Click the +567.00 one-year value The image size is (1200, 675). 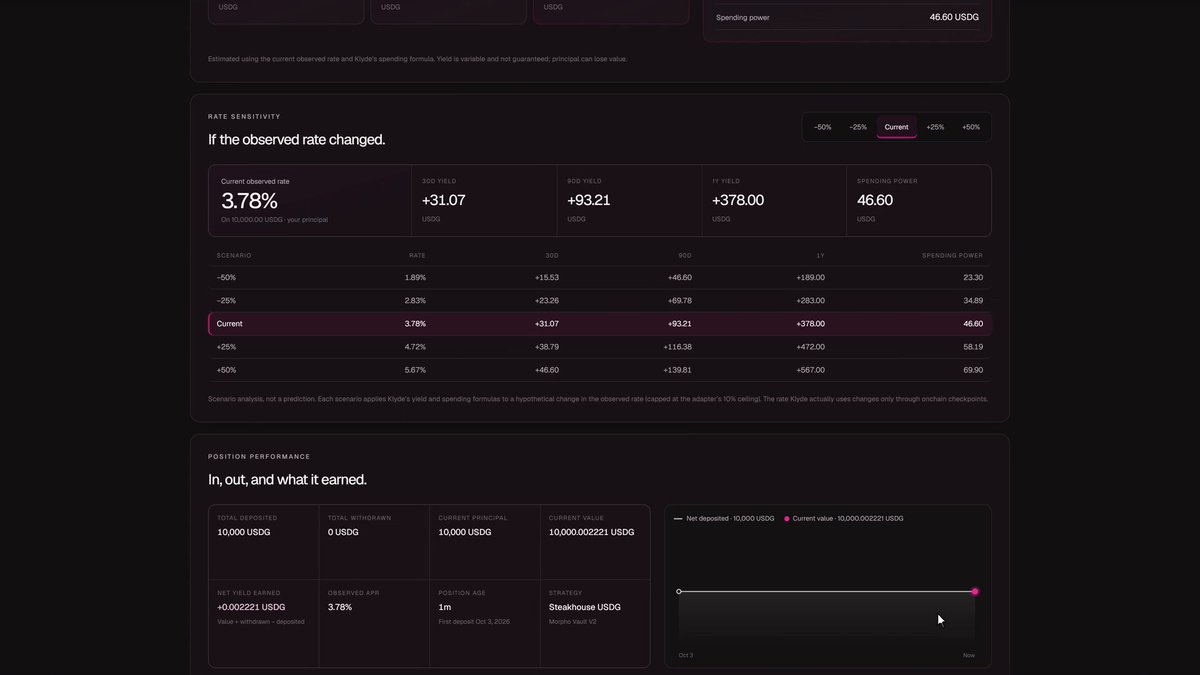[810, 370]
